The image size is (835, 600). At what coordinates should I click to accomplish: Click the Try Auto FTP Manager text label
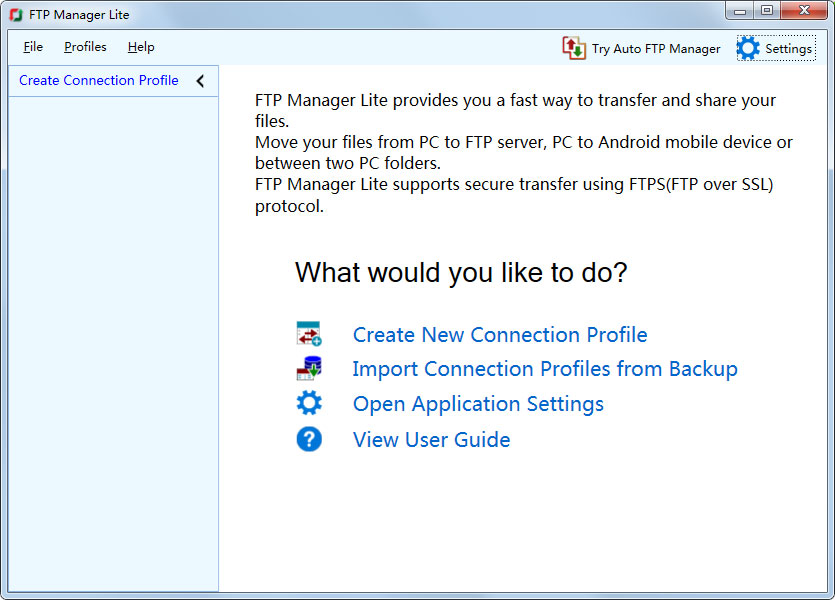(x=655, y=49)
